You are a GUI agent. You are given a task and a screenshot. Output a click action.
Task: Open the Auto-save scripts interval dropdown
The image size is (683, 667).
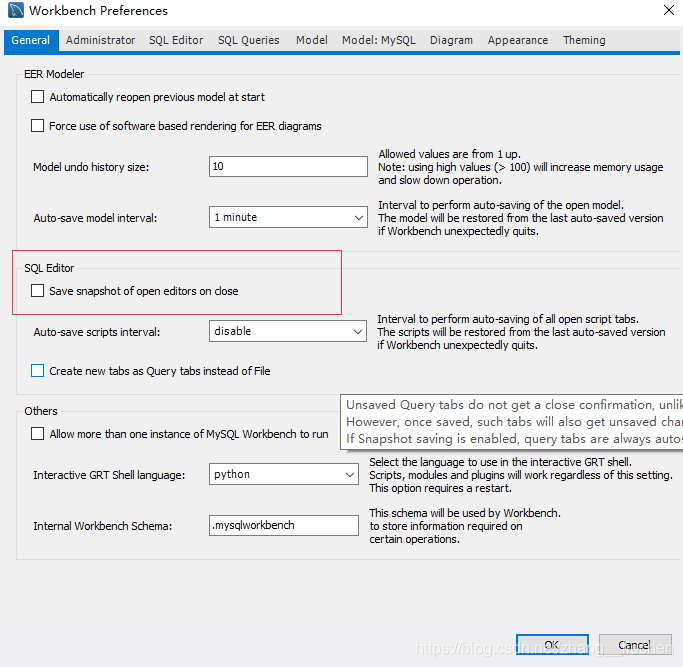(x=287, y=331)
